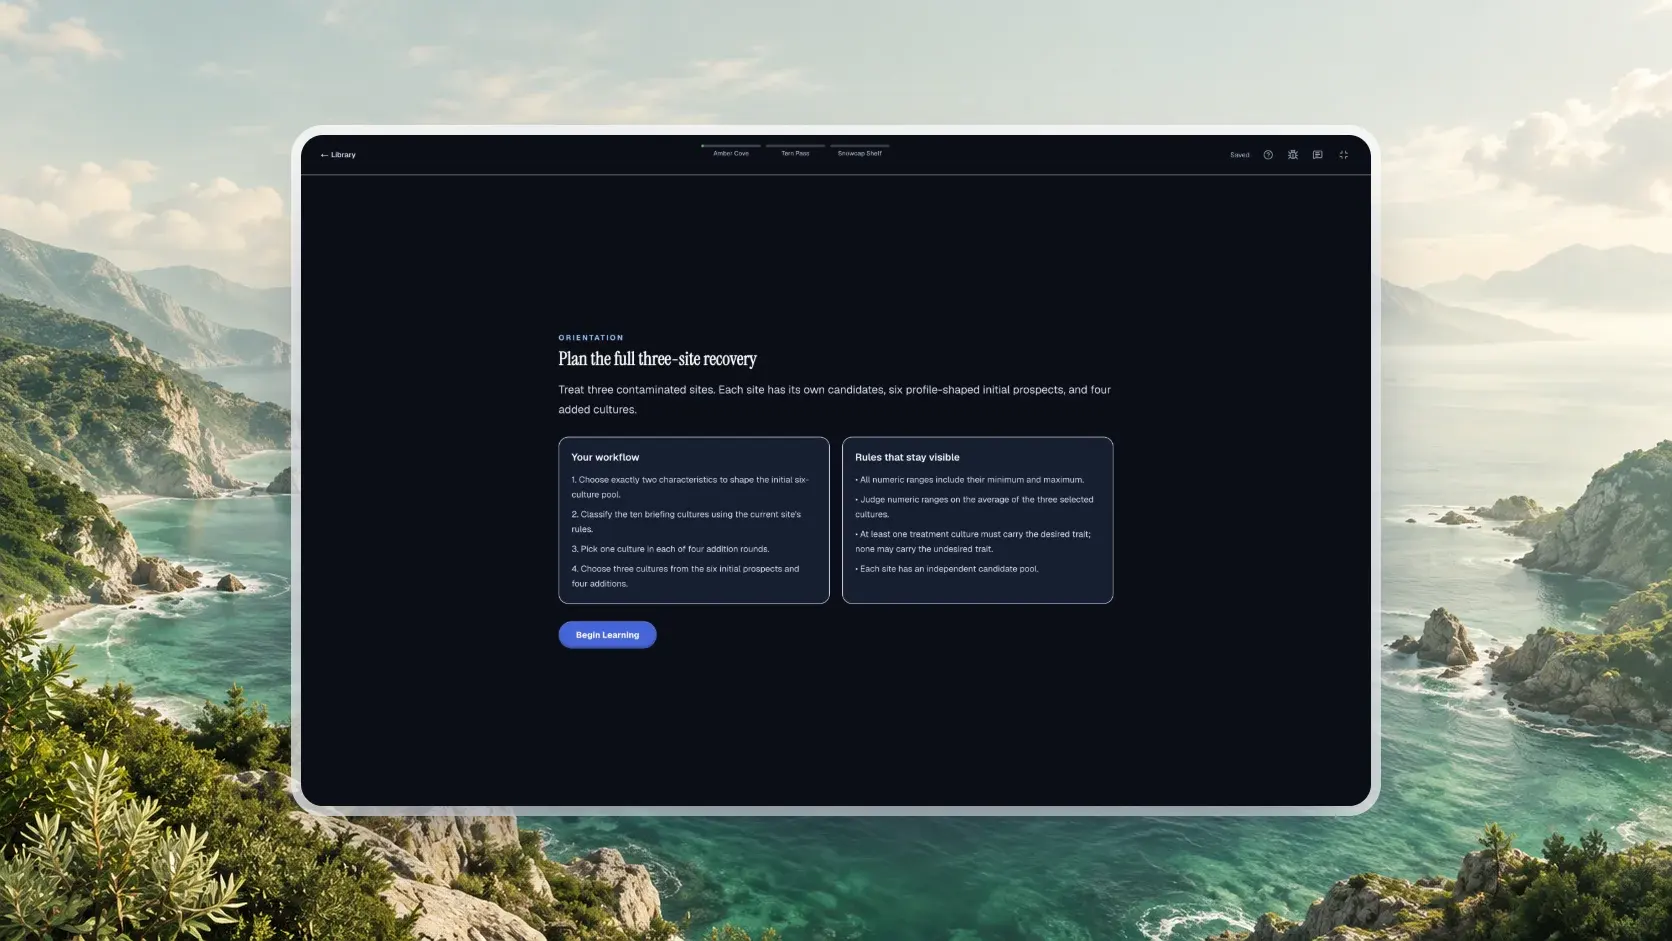Click 'Plan the full three-site recovery' title
The image size is (1672, 941).
[x=657, y=359]
